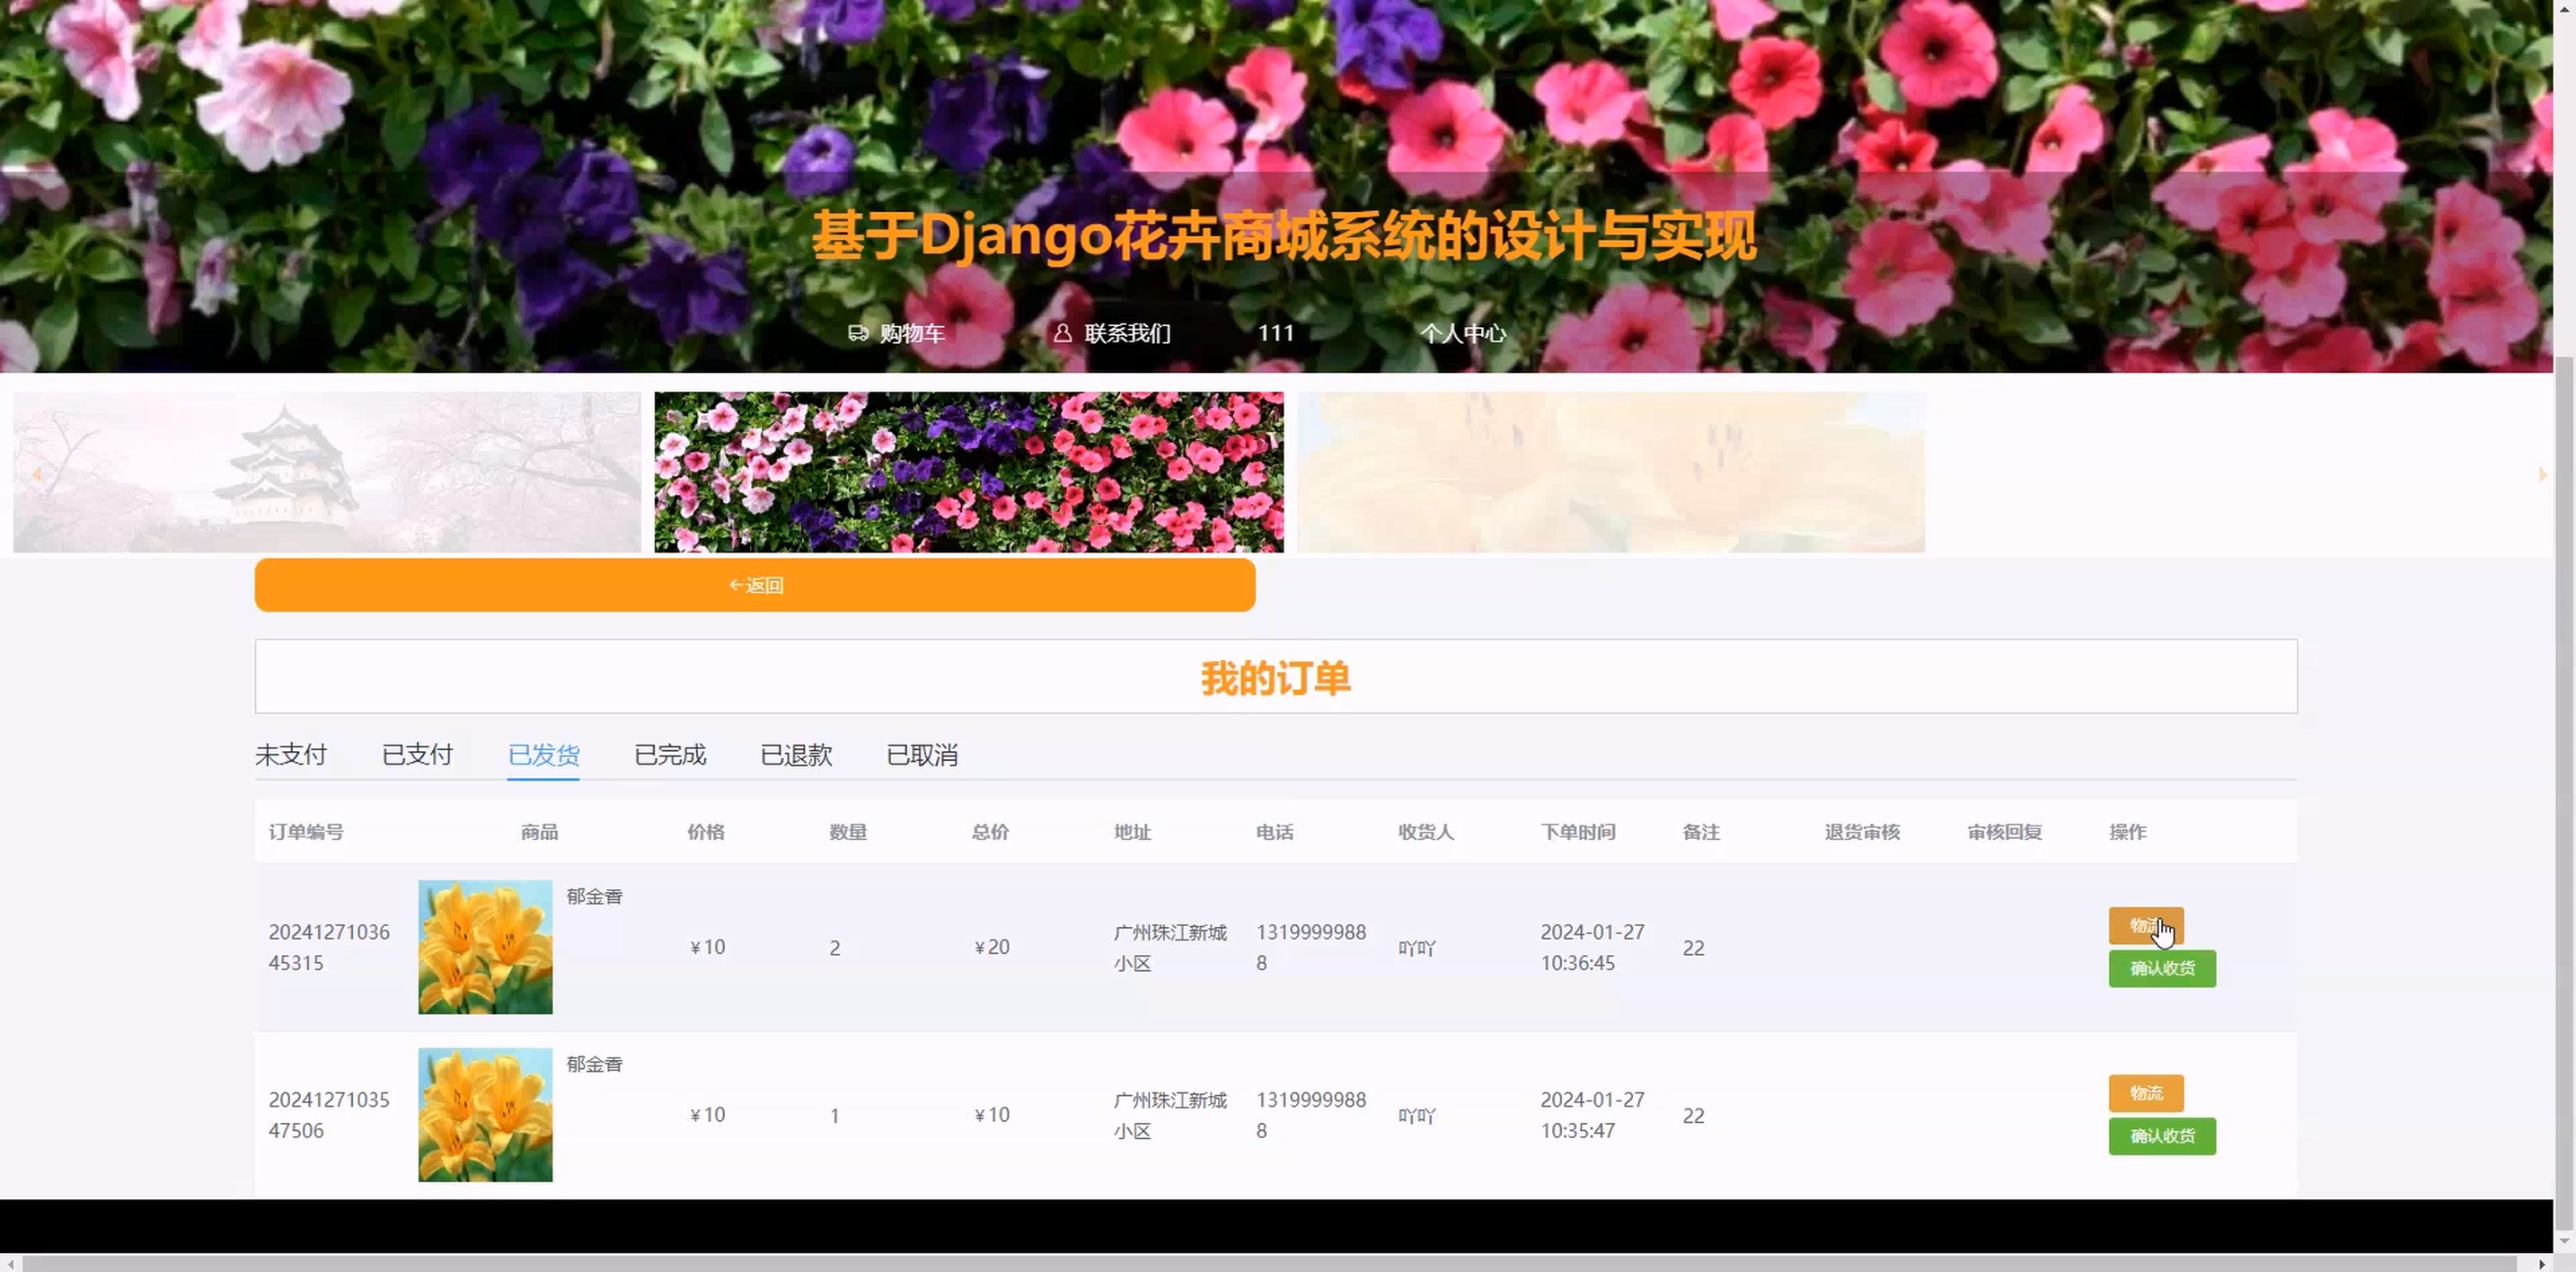Image resolution: width=2576 pixels, height=1272 pixels.
Task: Click the orange 返回 back button
Action: click(755, 585)
